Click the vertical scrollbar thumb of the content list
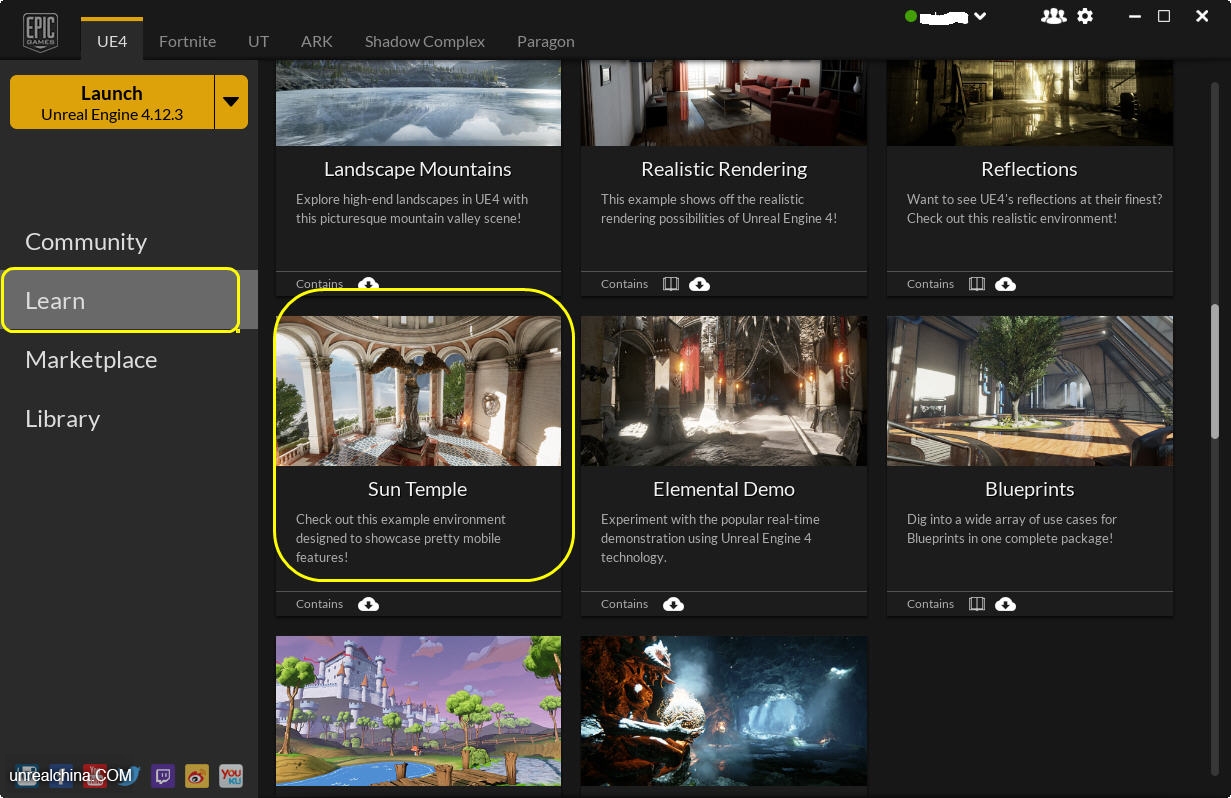 [x=1215, y=370]
